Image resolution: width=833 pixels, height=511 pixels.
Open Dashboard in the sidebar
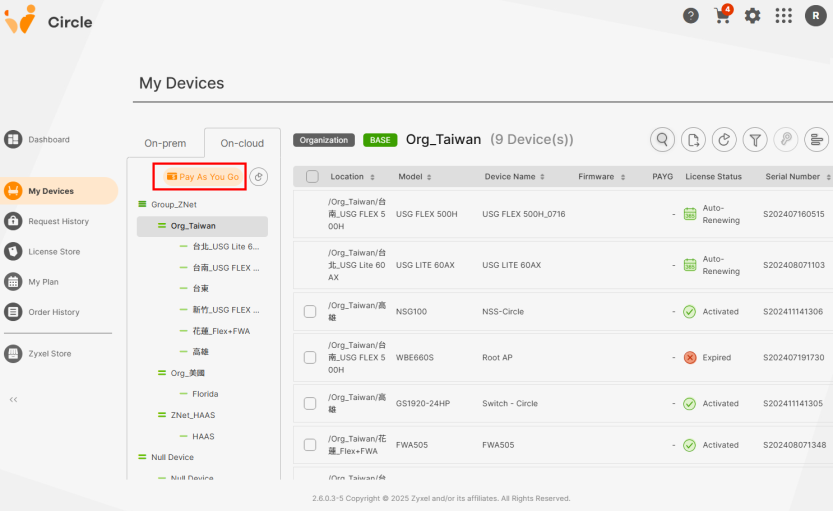click(x=49, y=139)
